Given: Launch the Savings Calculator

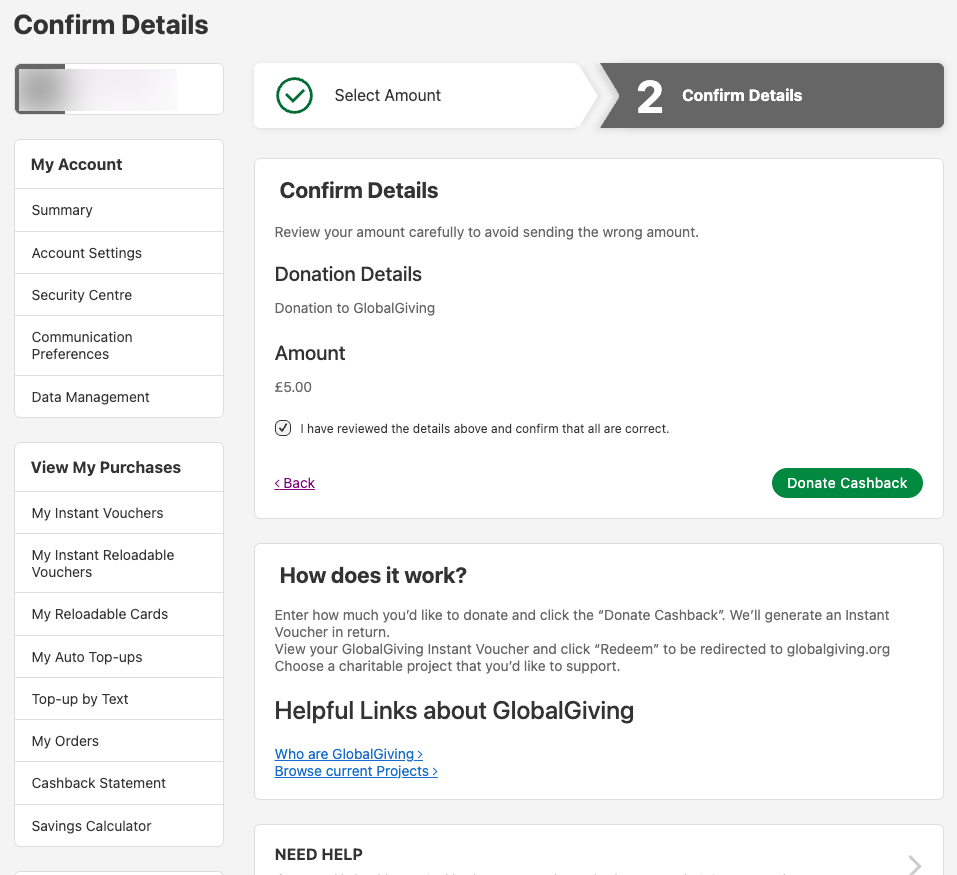Looking at the screenshot, I should [92, 826].
